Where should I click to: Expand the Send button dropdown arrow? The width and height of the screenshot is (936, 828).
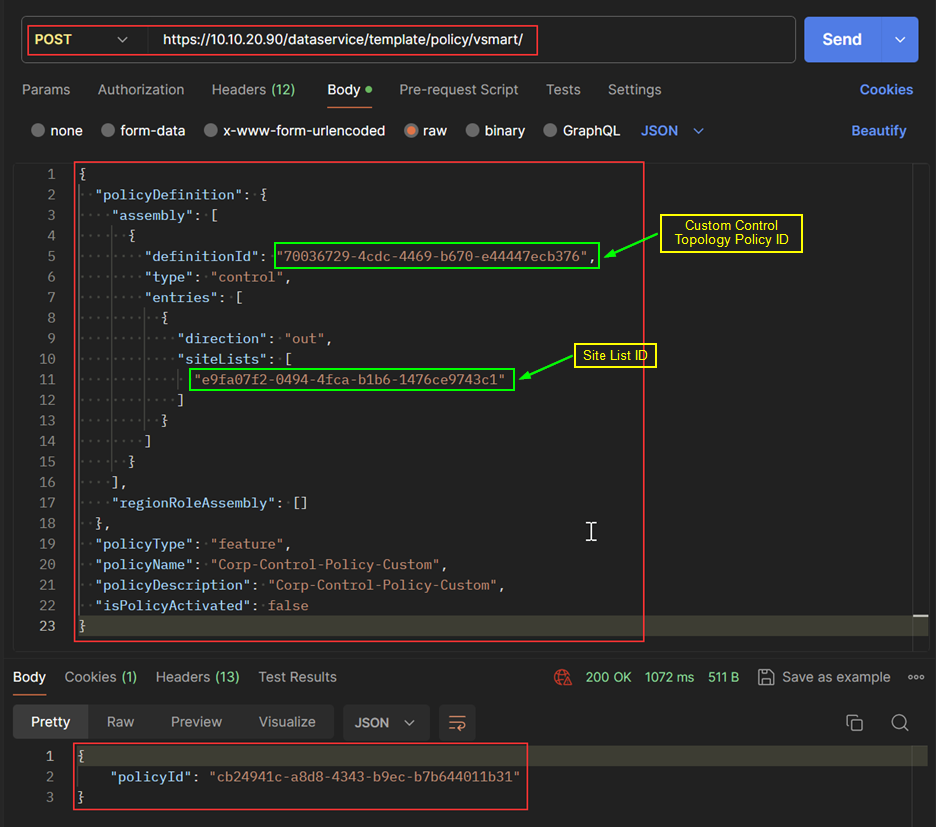(x=900, y=40)
